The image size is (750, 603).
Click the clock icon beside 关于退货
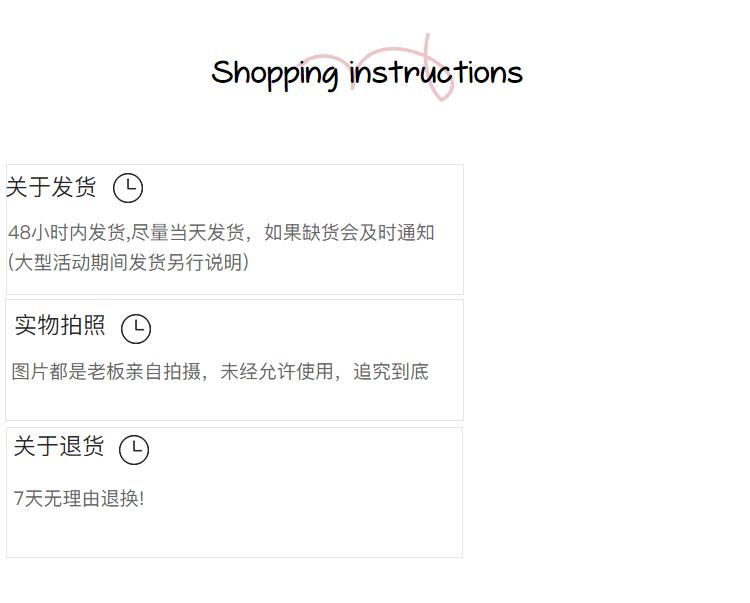coord(134,450)
